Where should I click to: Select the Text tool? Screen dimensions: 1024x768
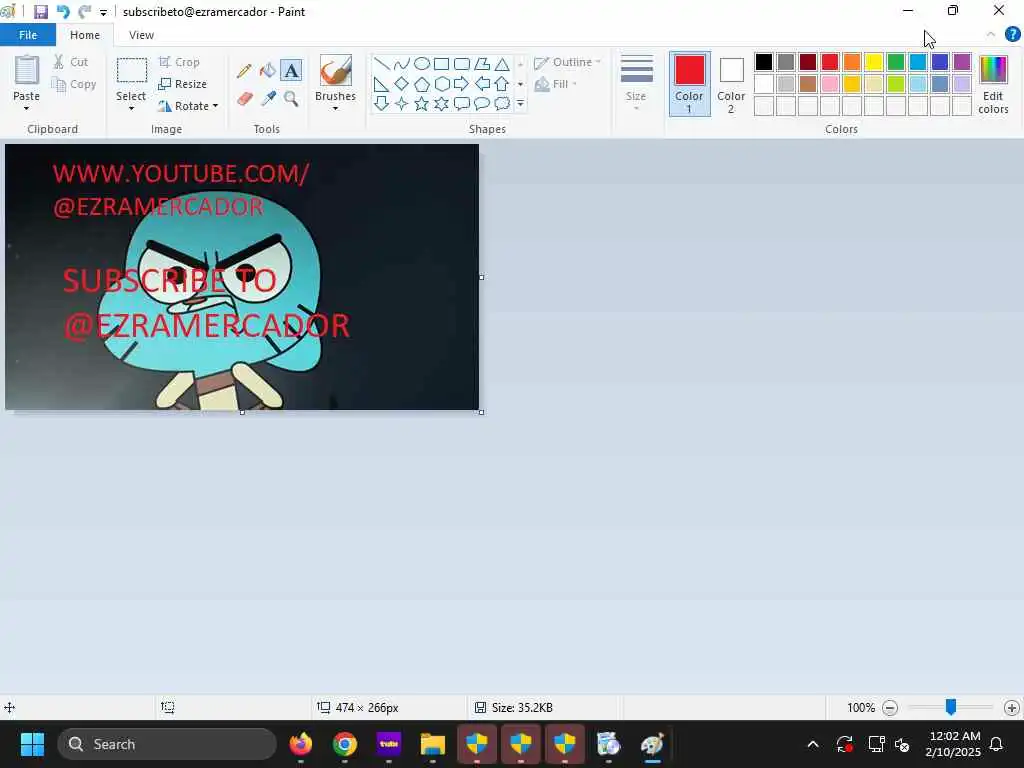click(x=291, y=71)
